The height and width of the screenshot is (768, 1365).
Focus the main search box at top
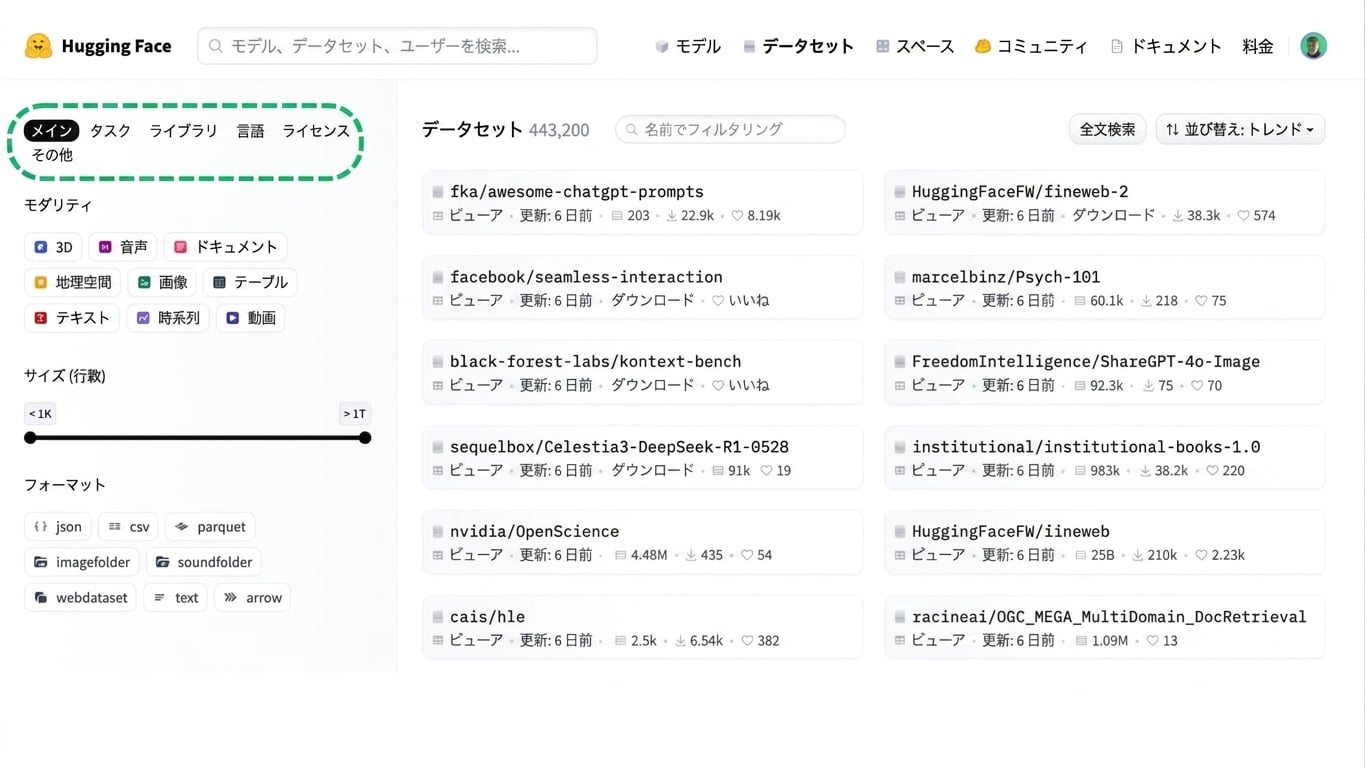(x=397, y=46)
